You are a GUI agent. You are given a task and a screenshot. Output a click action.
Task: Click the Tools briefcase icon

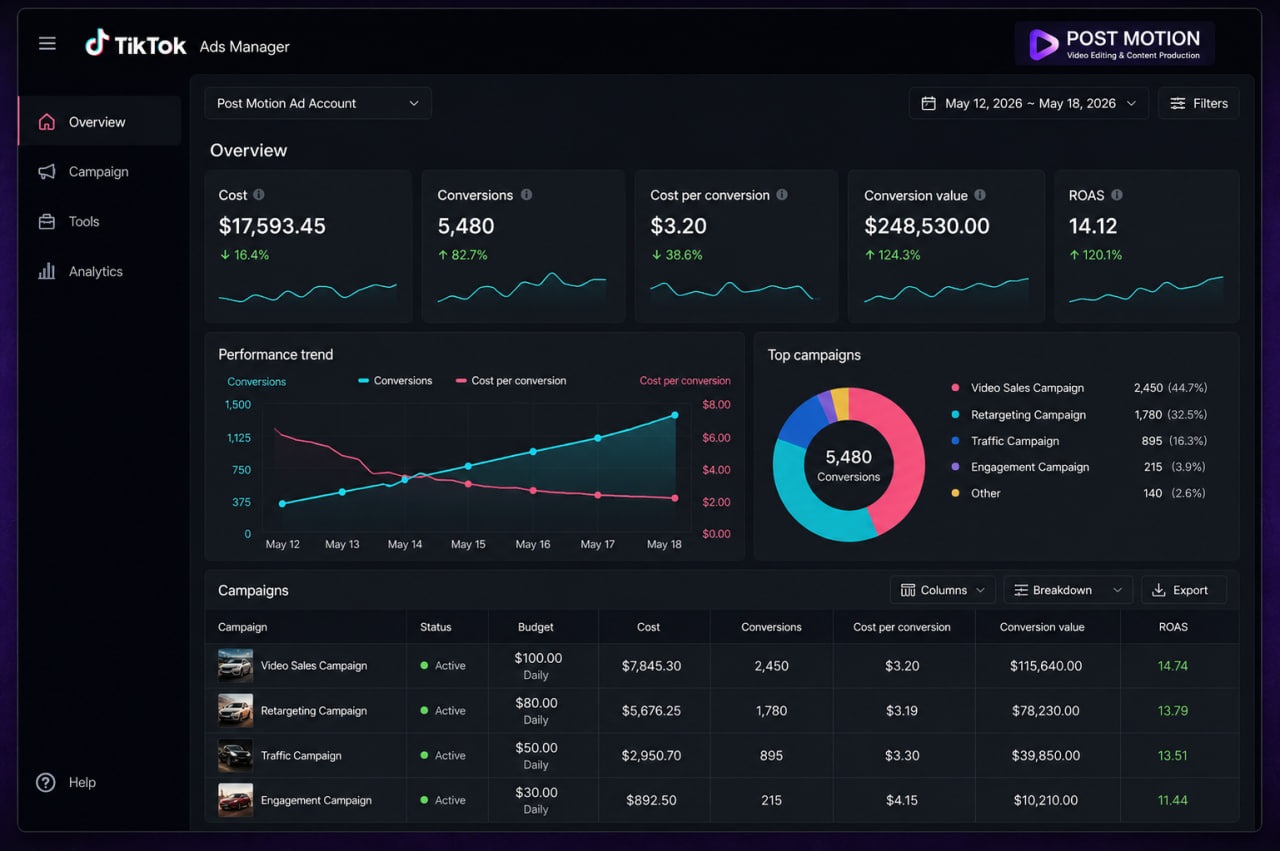point(46,222)
